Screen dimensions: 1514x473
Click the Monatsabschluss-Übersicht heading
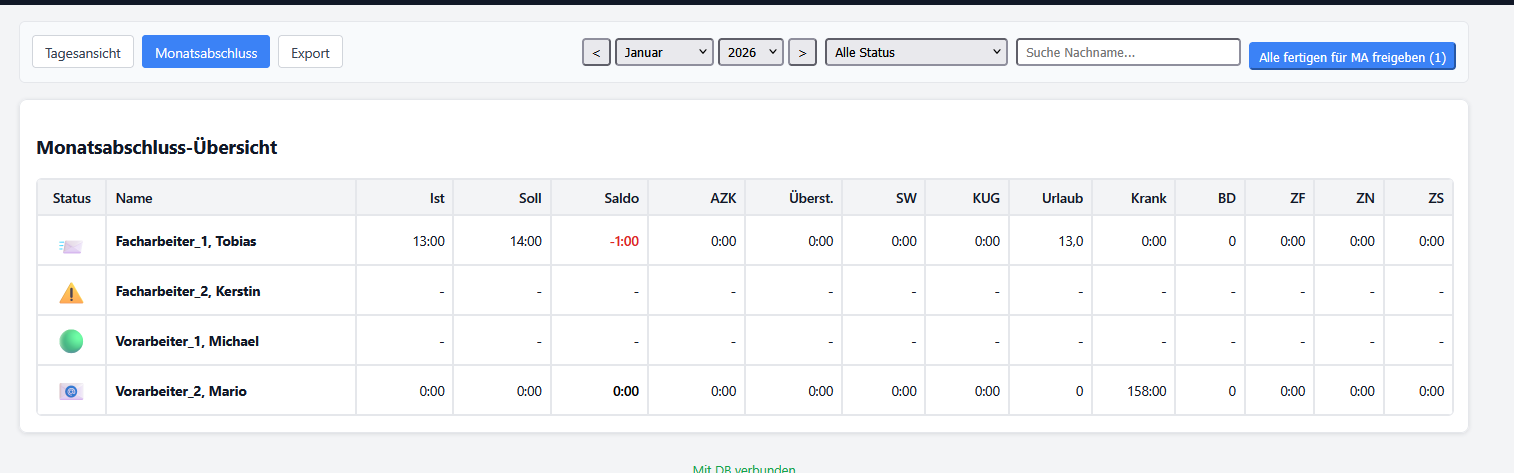(x=157, y=147)
